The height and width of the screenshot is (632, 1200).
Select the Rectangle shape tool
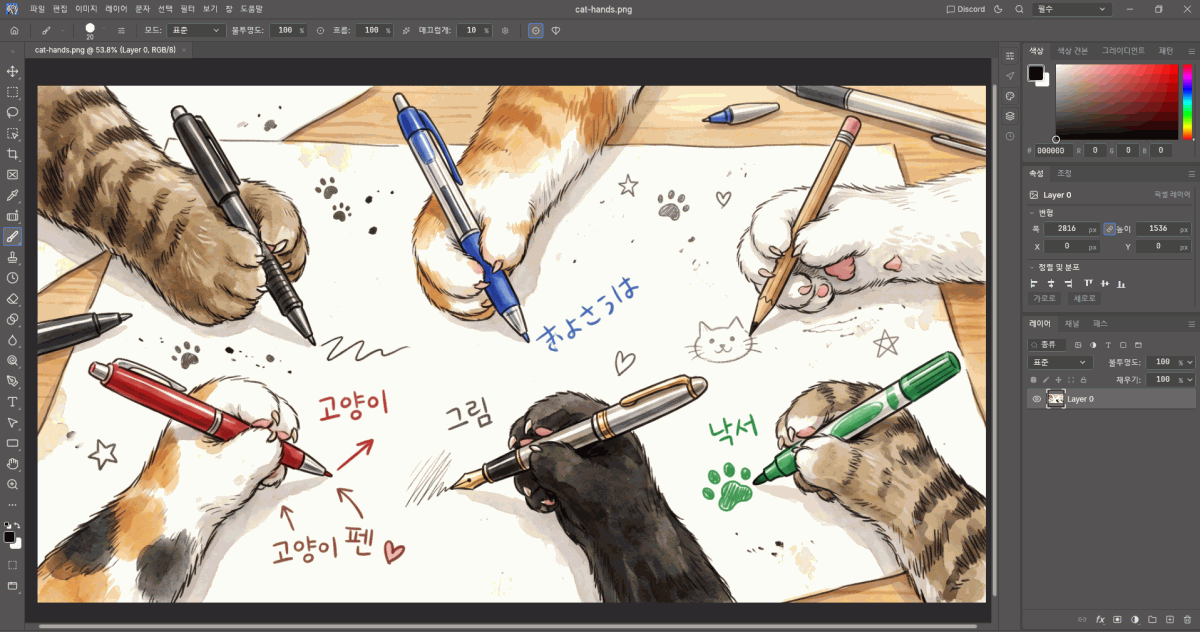[x=13, y=443]
